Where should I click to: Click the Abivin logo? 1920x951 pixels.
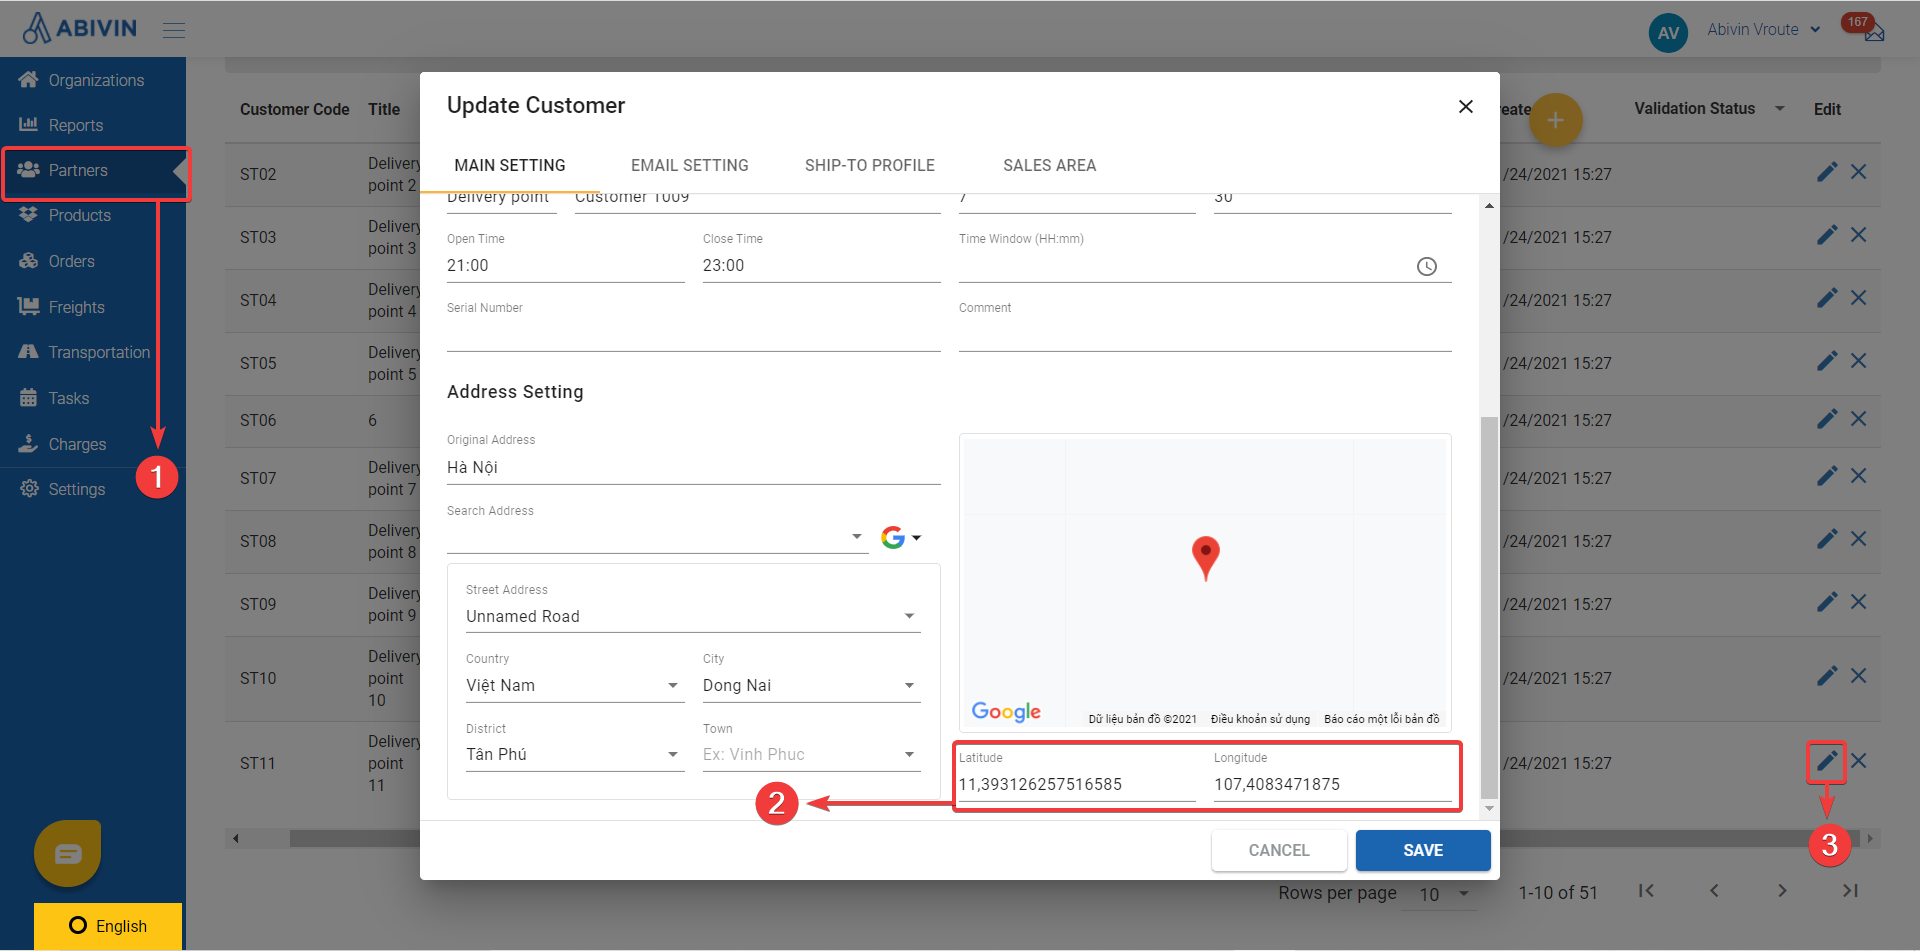click(80, 28)
